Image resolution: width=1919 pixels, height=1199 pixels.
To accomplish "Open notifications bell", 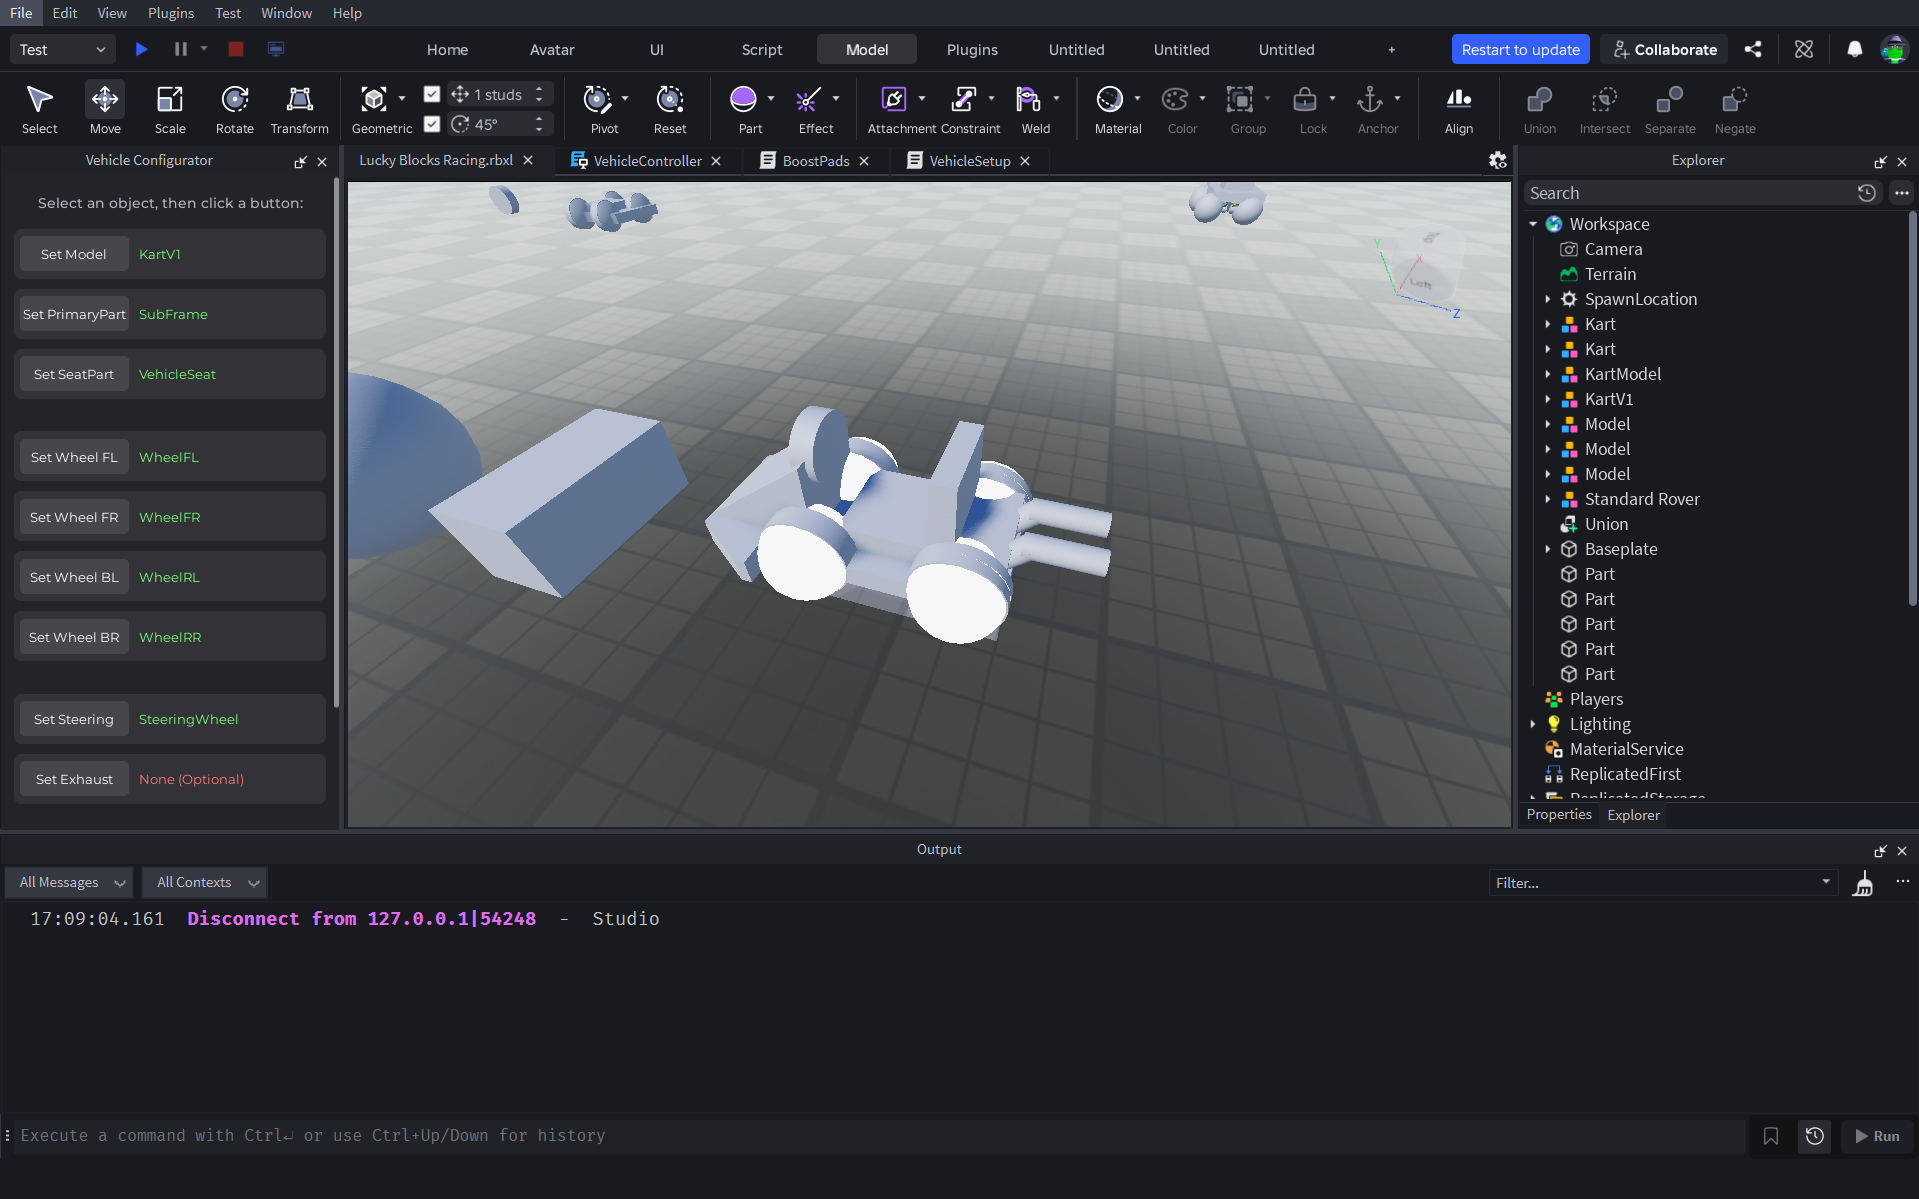I will click(1854, 49).
